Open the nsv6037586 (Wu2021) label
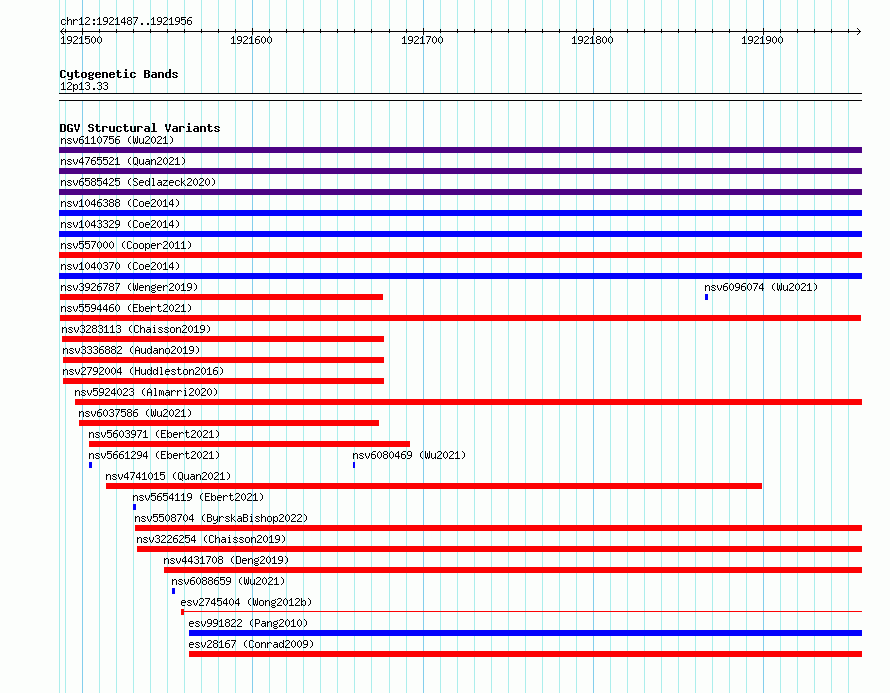890x693 pixels. click(135, 413)
